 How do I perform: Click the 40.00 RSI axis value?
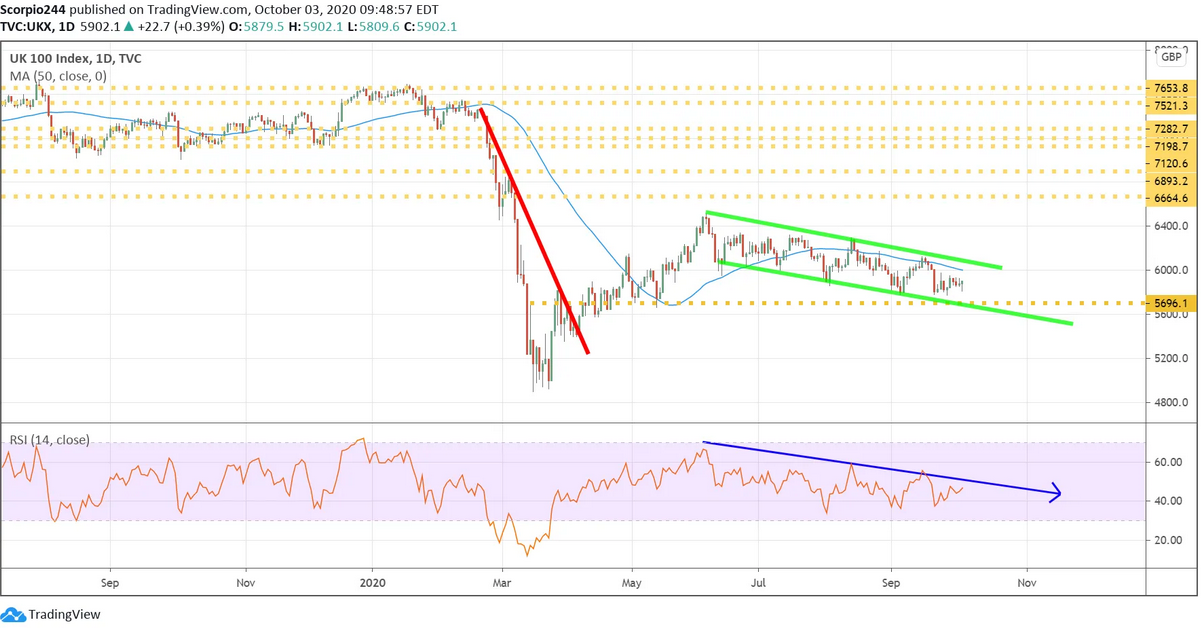(1166, 501)
